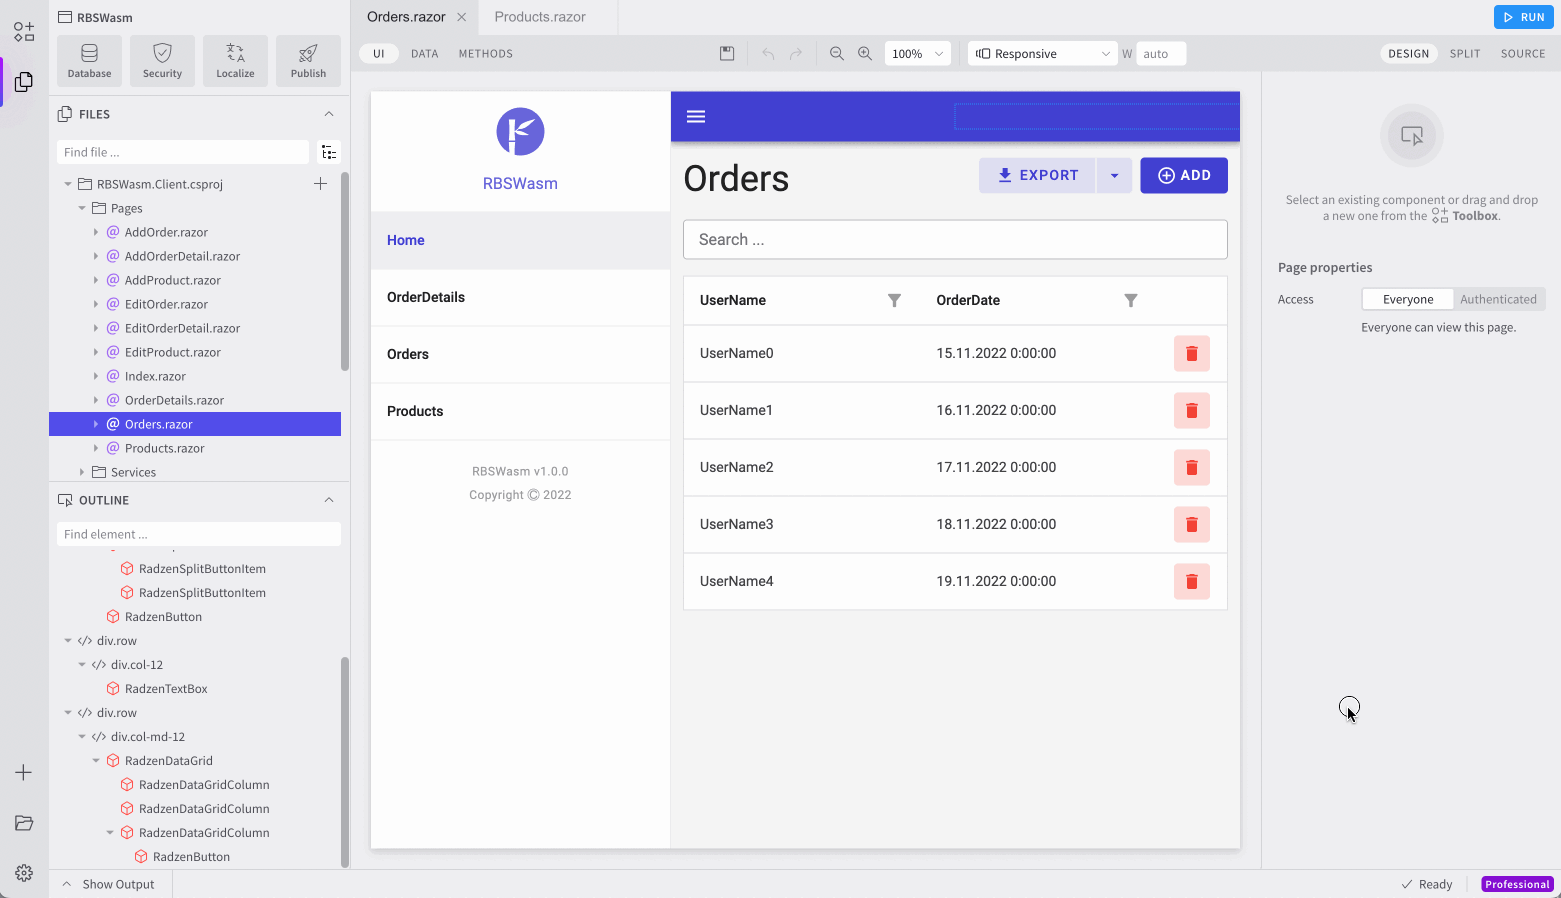Select the Files explorer icon in left rail
1561x898 pixels.
pyautogui.click(x=24, y=81)
